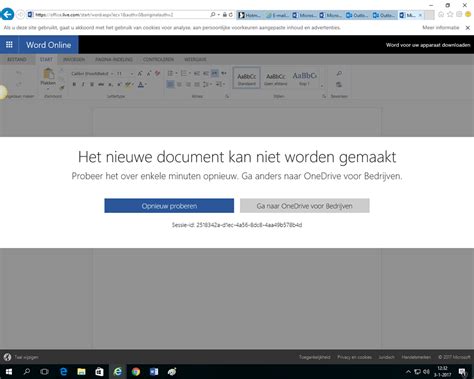
Task: Click the text highlight color icon
Action: 128,84
